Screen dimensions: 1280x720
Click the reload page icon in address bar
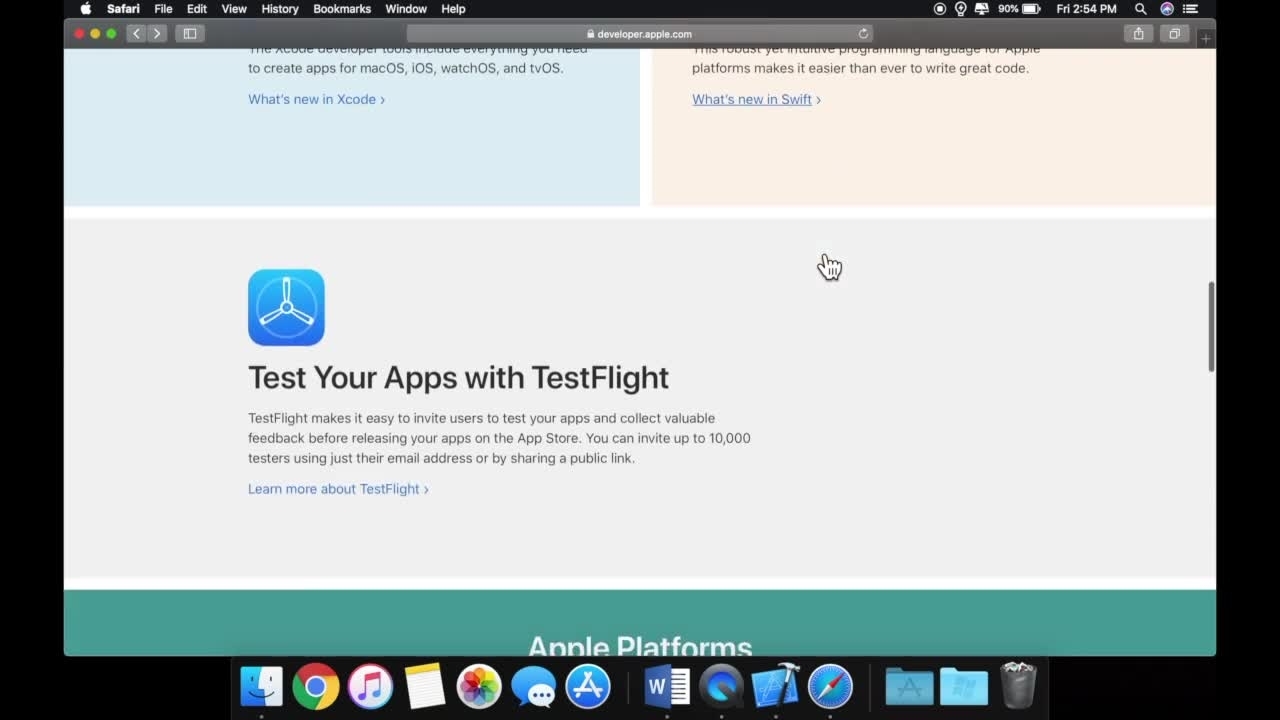(x=863, y=34)
